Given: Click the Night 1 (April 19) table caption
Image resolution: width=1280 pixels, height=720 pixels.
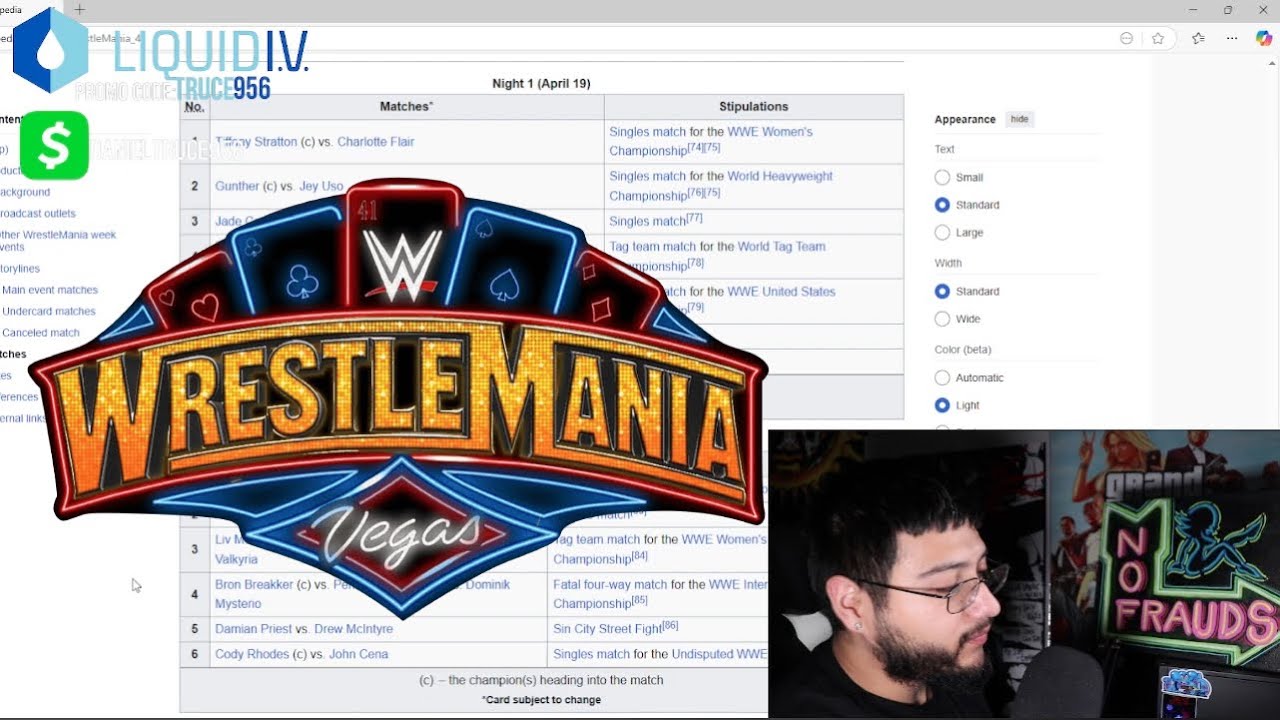Looking at the screenshot, I should pyautogui.click(x=541, y=84).
